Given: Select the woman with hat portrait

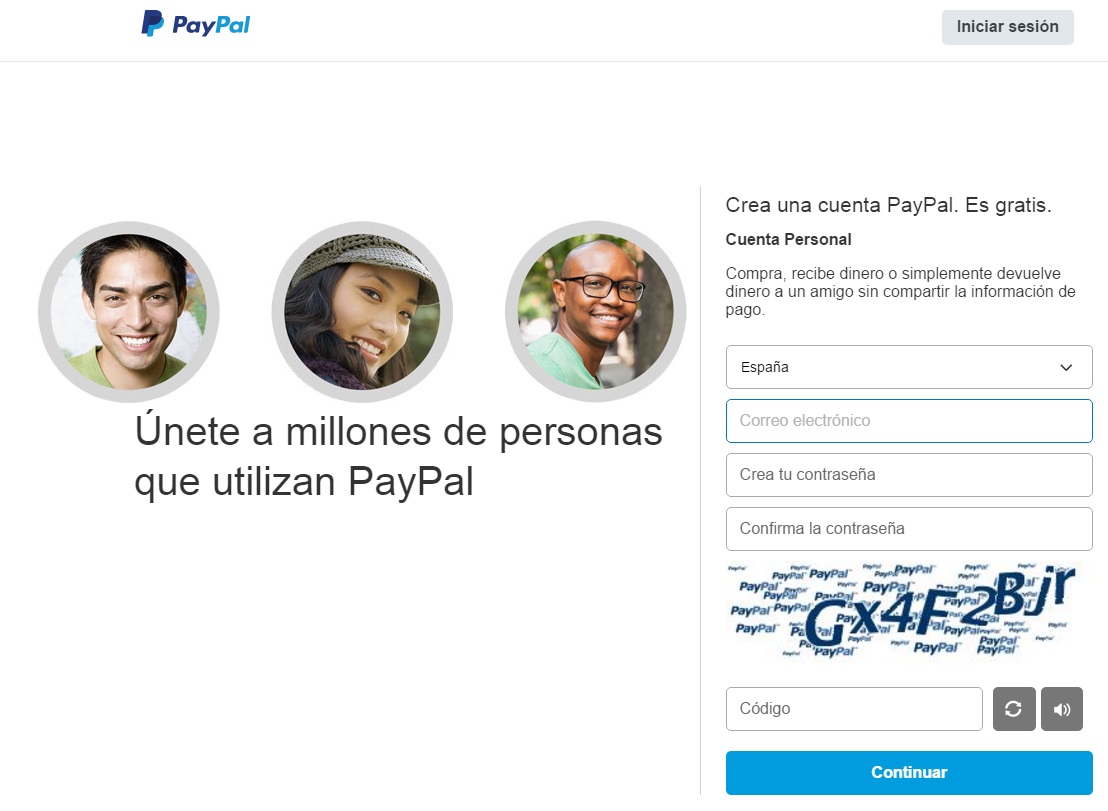Looking at the screenshot, I should point(362,312).
